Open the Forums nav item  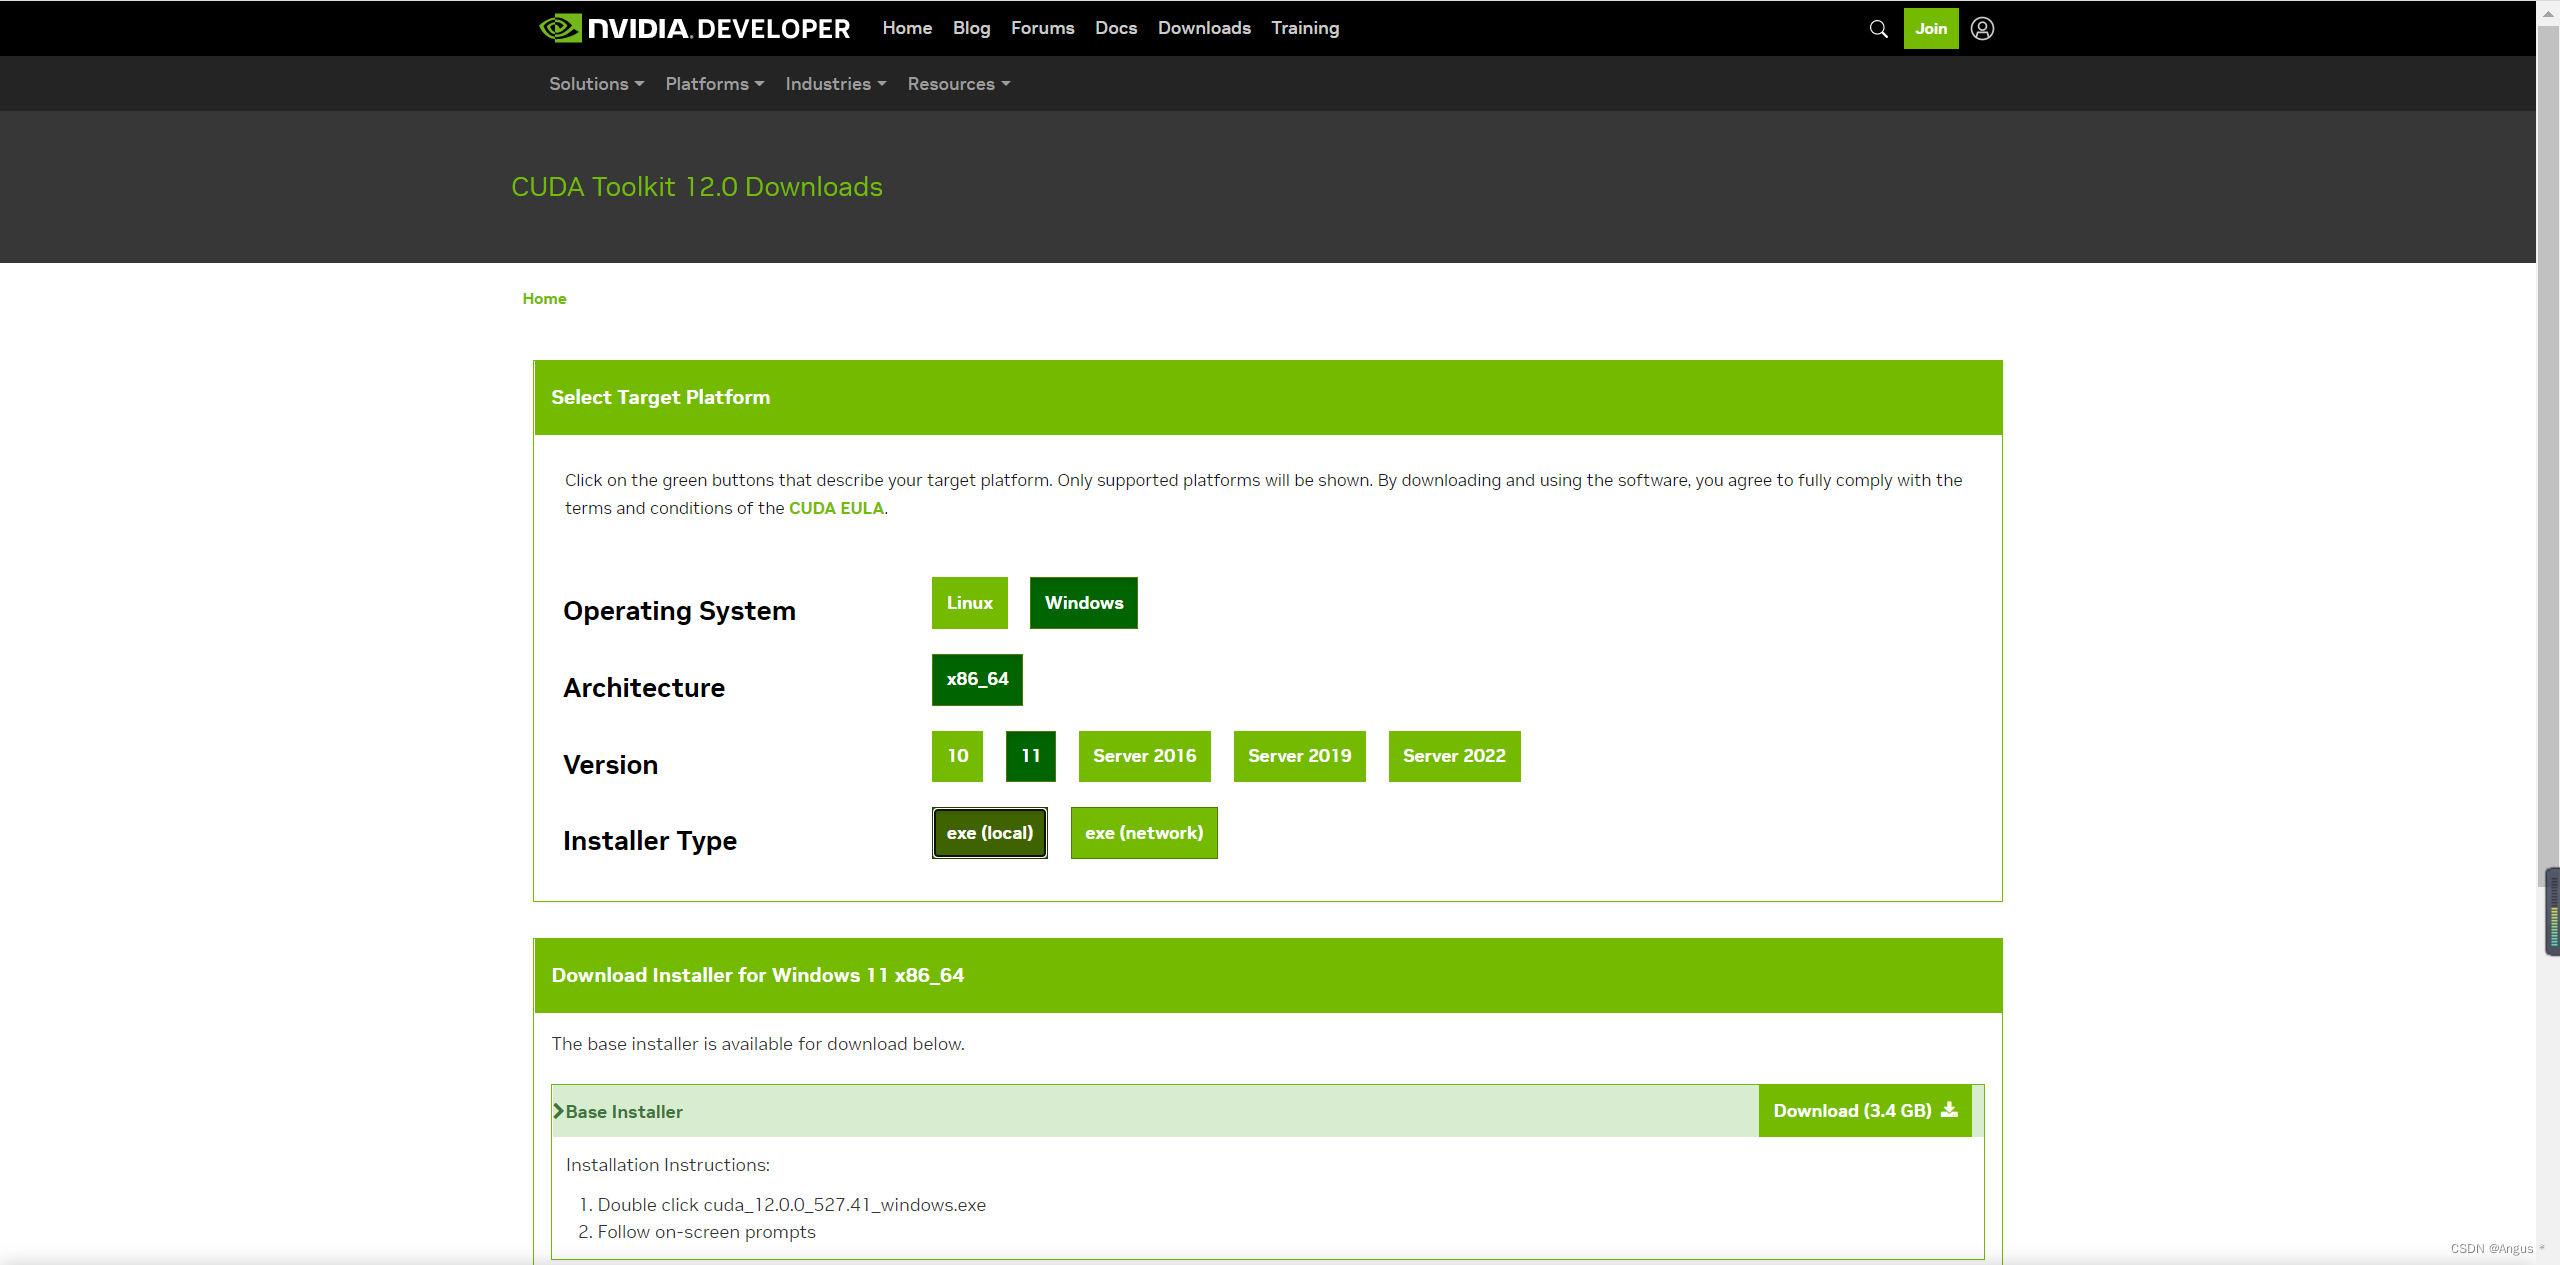(1042, 28)
